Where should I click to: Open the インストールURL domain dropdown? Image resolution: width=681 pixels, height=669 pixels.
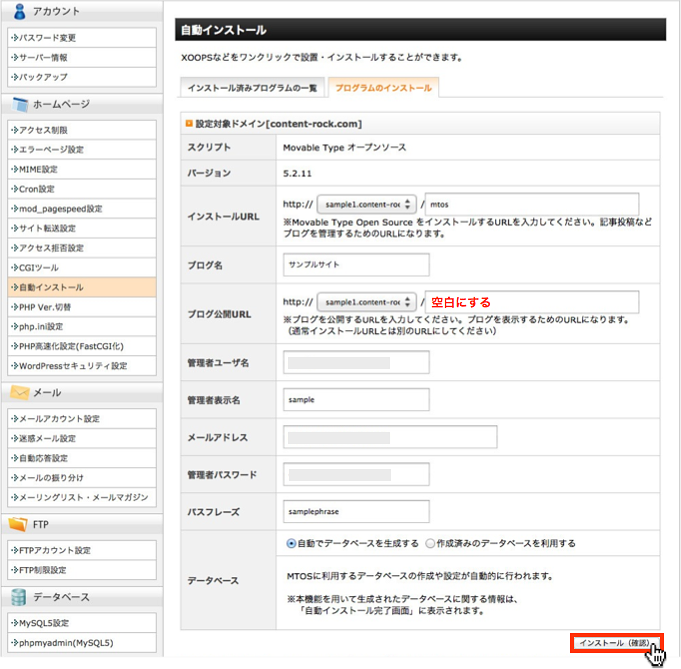[367, 204]
